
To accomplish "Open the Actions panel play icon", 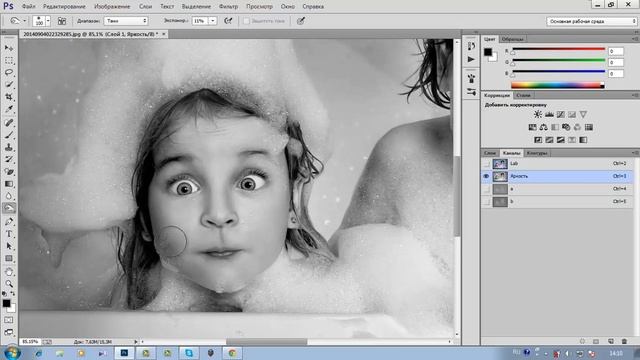I will (x=471, y=60).
